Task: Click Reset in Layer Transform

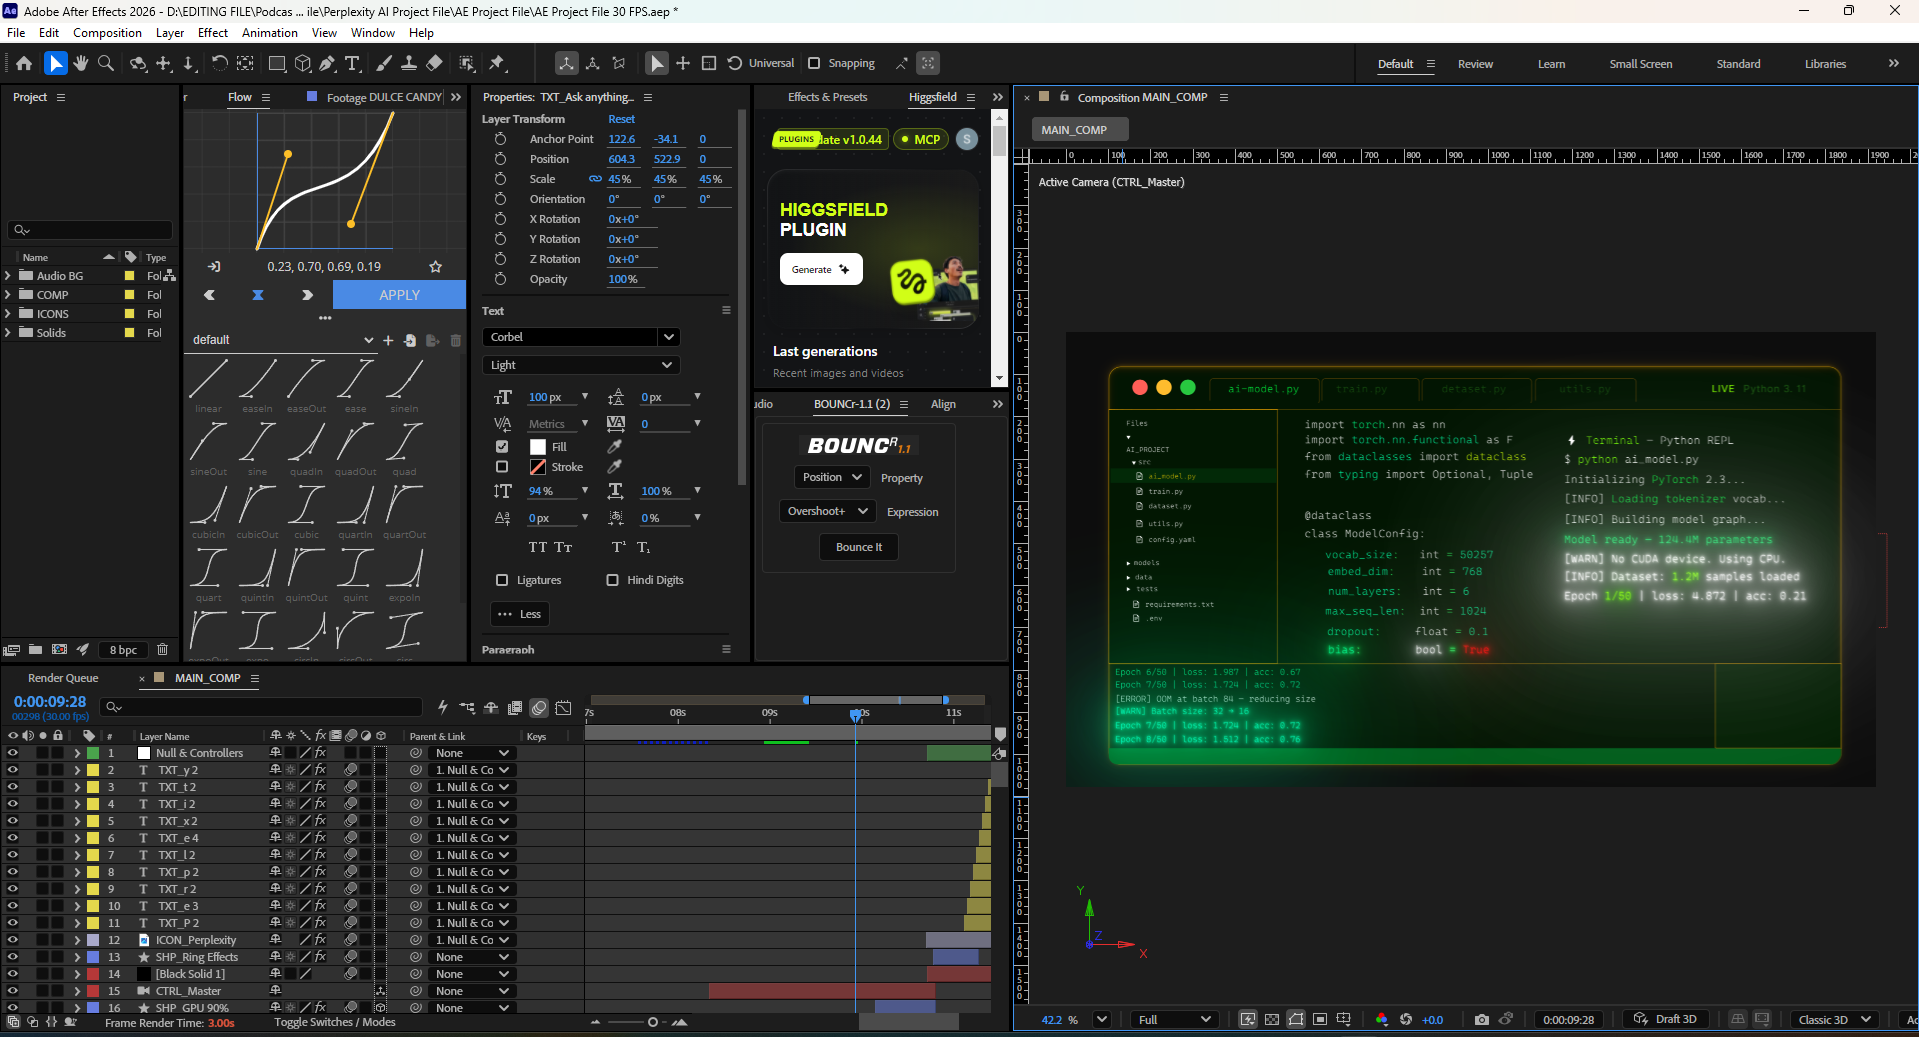Action: [621, 119]
